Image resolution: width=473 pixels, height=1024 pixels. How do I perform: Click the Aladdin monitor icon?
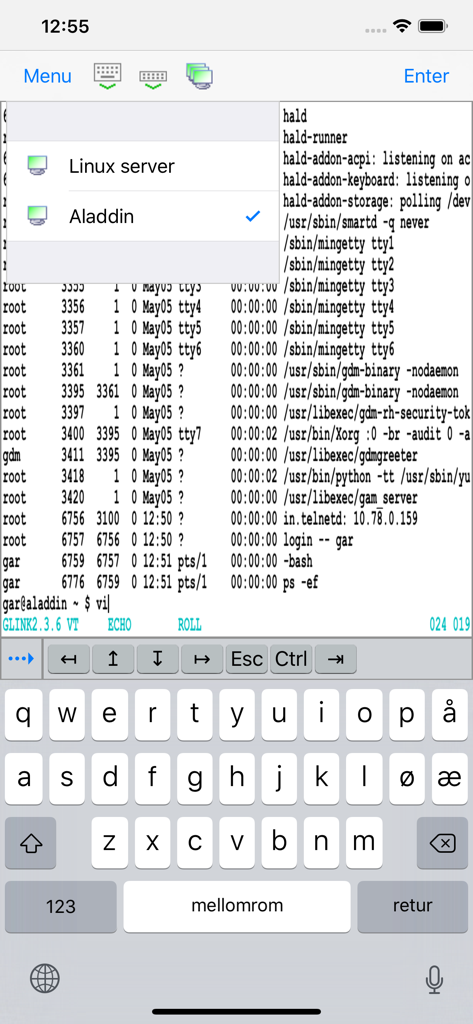[37, 216]
